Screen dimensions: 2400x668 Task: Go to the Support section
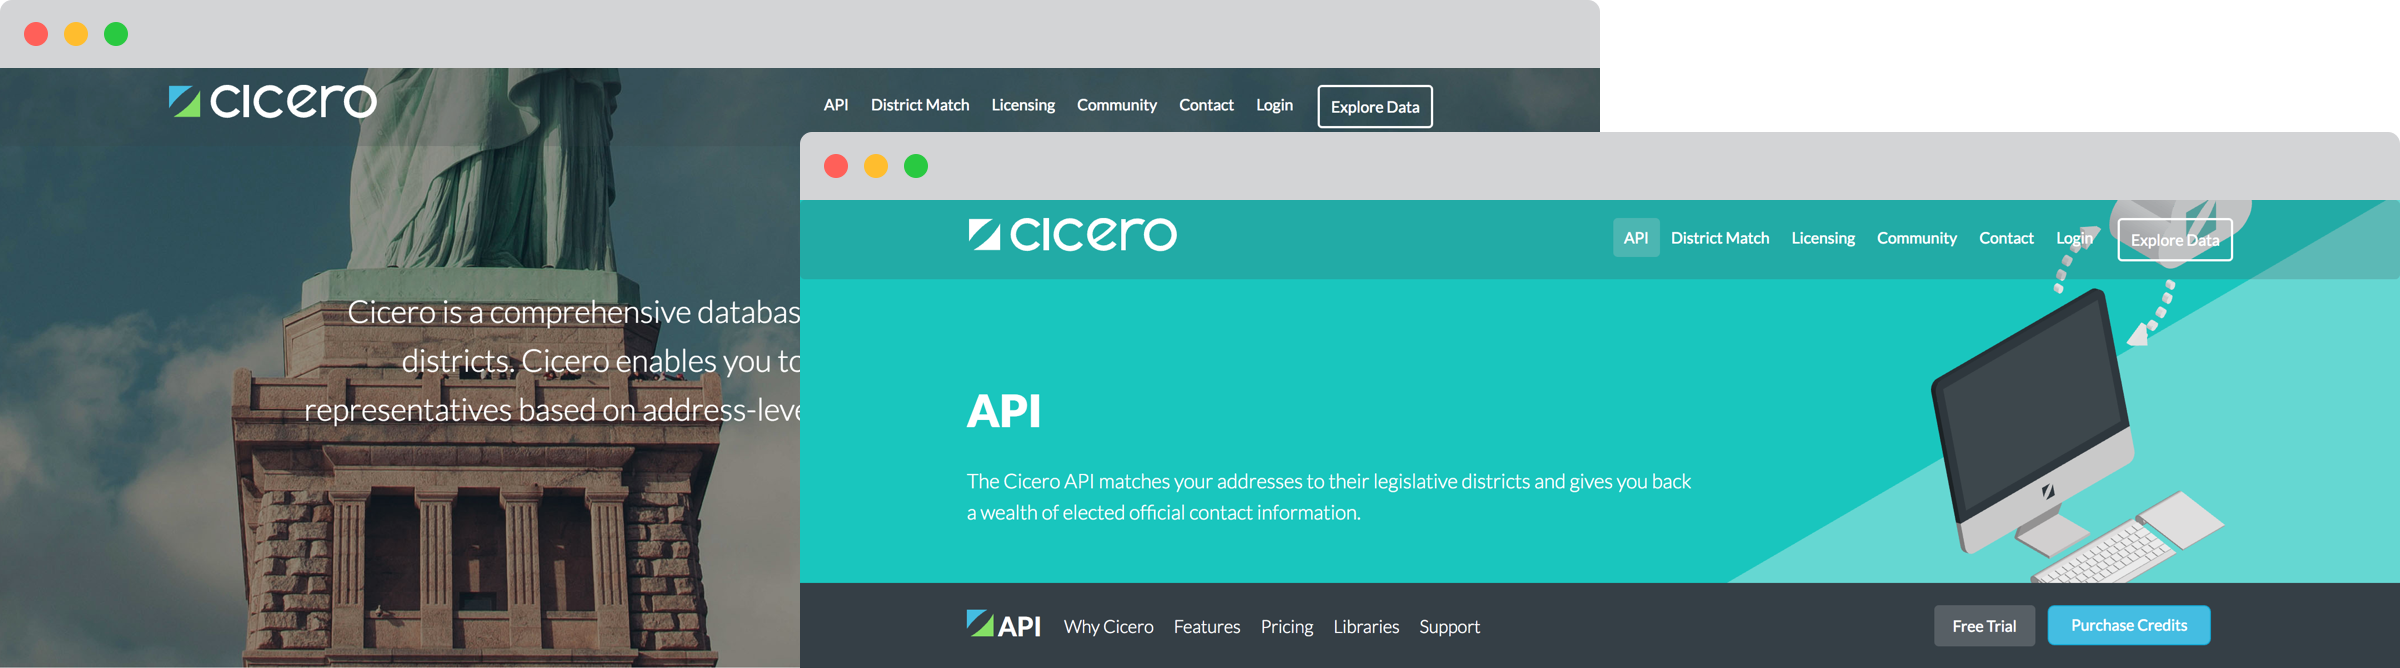1449,627
